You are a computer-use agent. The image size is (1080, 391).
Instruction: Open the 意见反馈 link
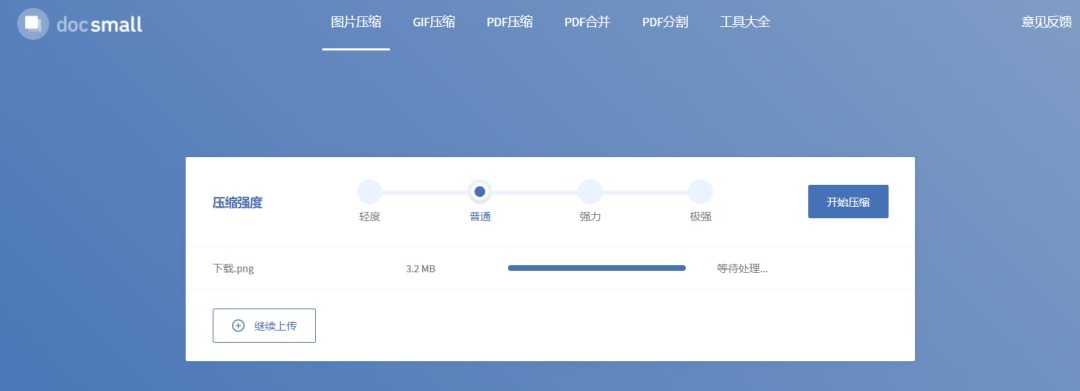click(1046, 22)
